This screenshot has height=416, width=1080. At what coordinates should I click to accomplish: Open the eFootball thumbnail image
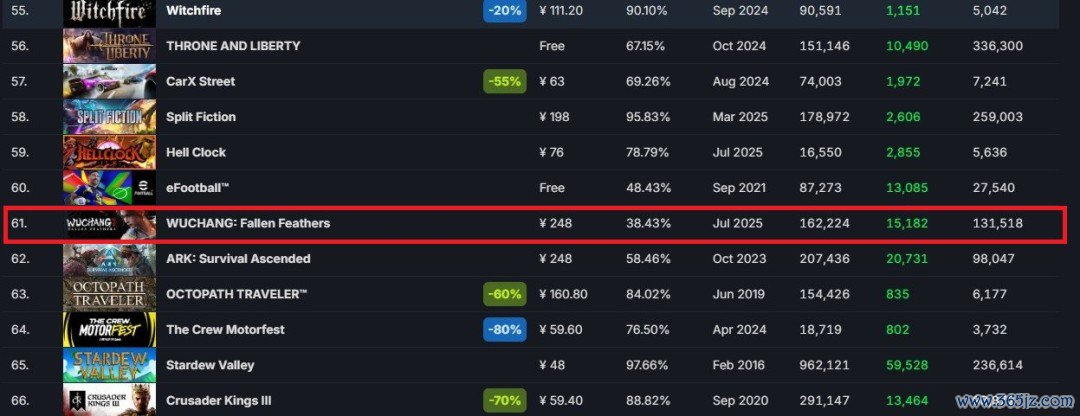point(110,188)
